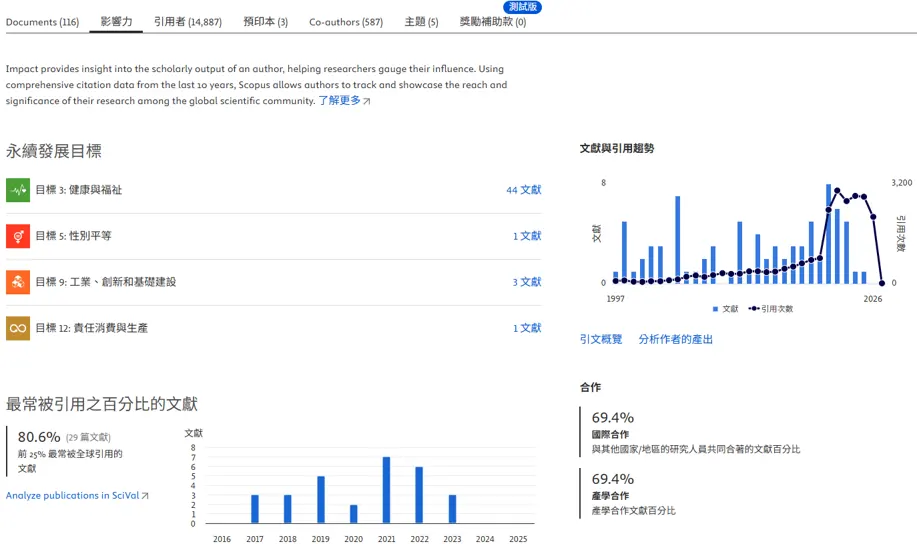This screenshot has height=544, width=917.
Task: Click the 2018 bar in percentile chart
Action: [x=287, y=509]
